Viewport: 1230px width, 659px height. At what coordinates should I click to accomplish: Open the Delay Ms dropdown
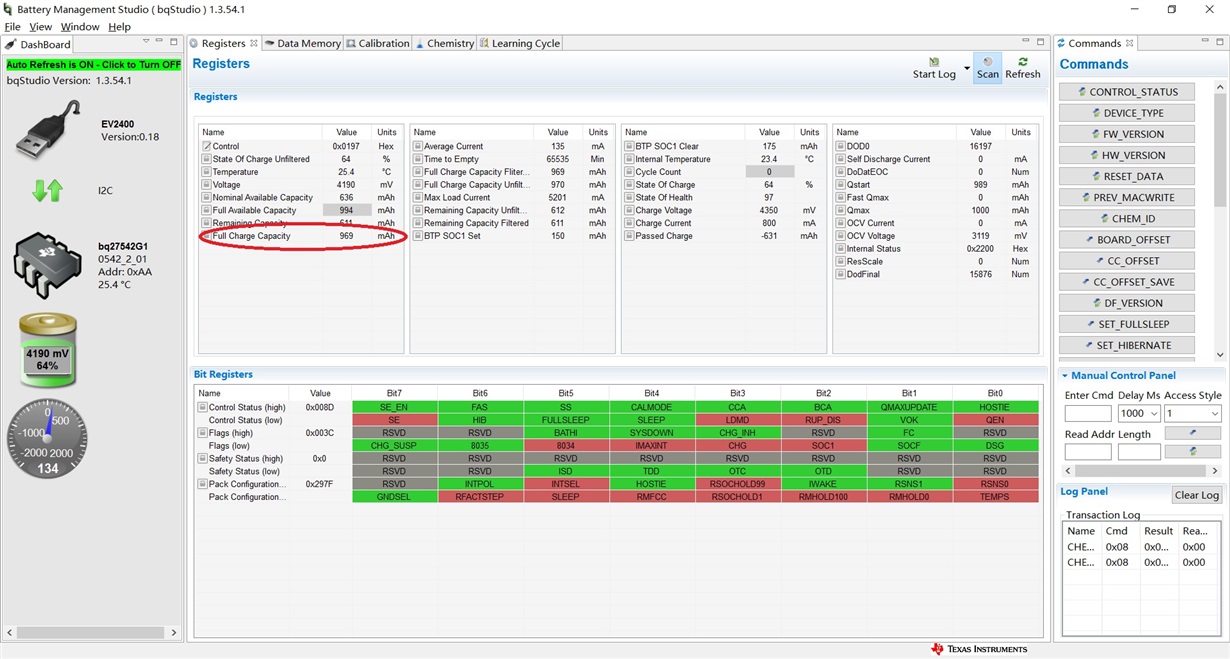pos(1152,414)
